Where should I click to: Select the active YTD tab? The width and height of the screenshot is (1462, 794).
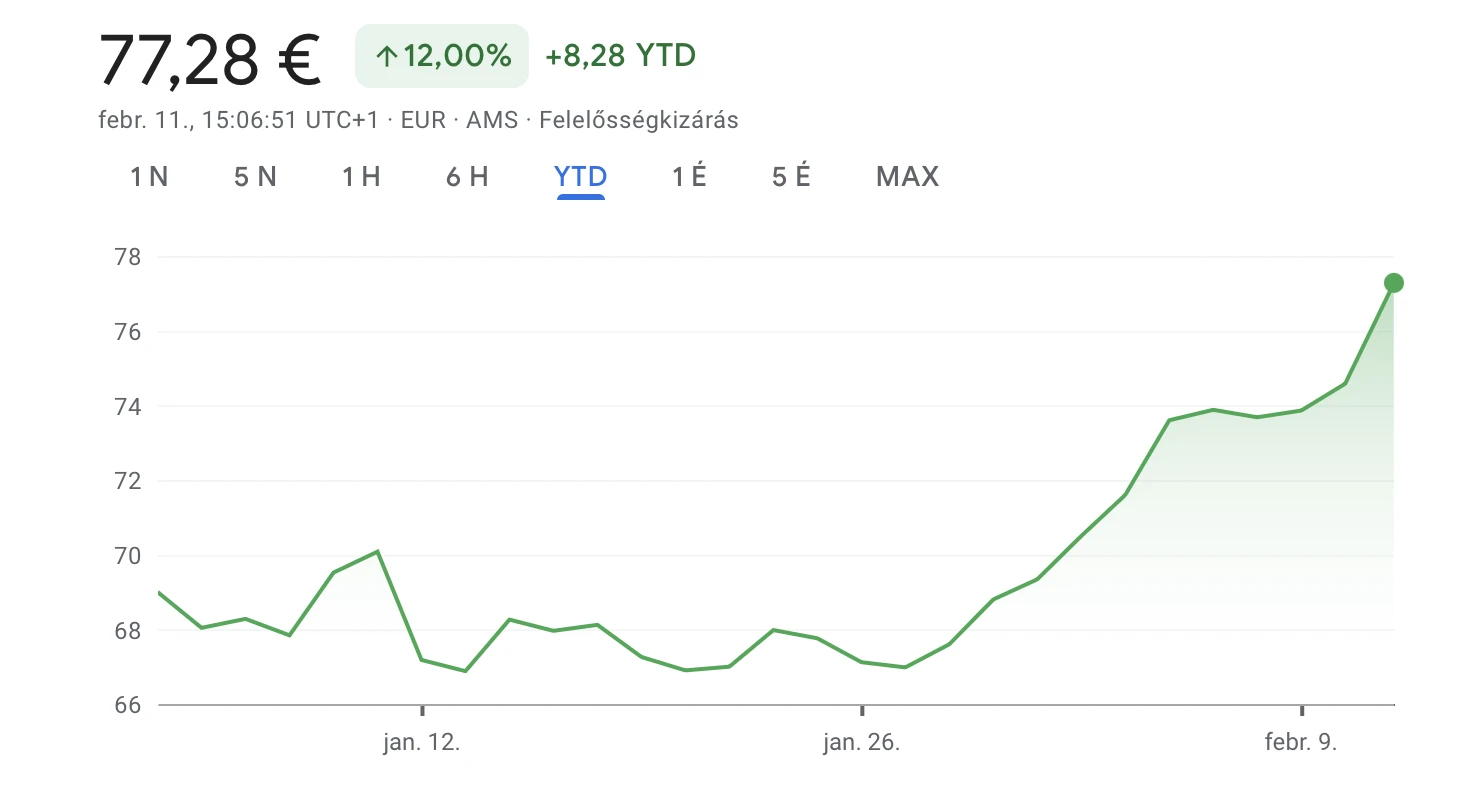(x=581, y=177)
